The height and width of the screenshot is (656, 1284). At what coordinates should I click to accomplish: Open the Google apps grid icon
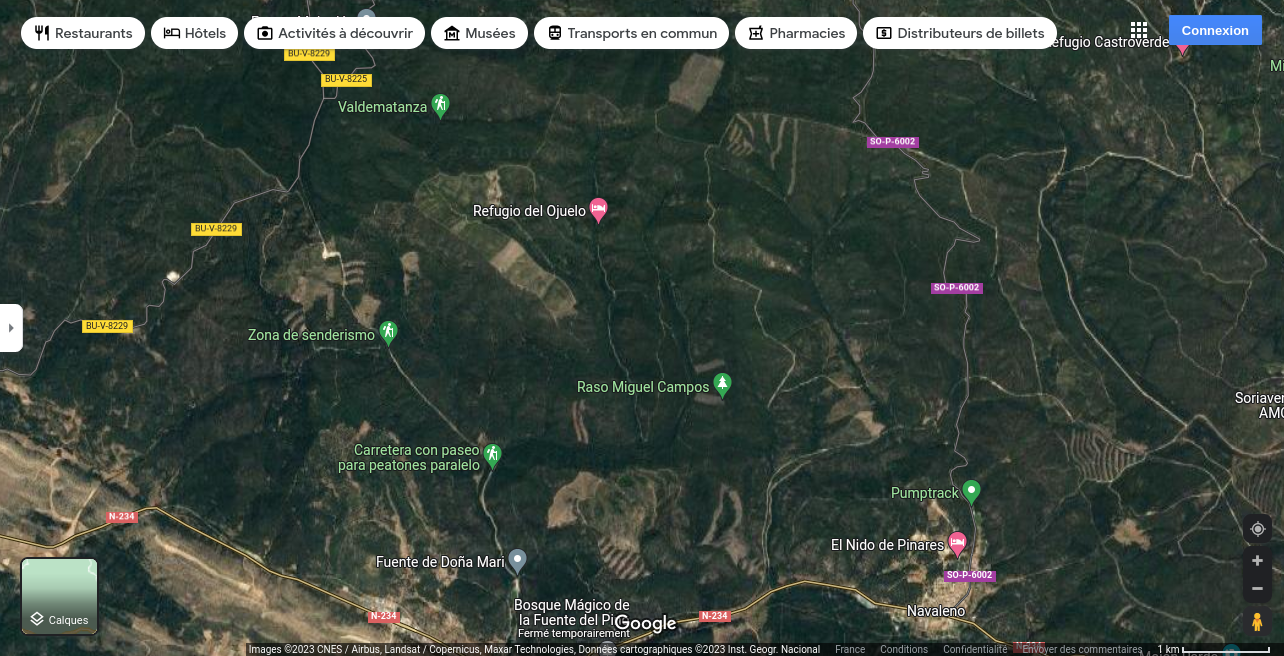click(x=1139, y=31)
